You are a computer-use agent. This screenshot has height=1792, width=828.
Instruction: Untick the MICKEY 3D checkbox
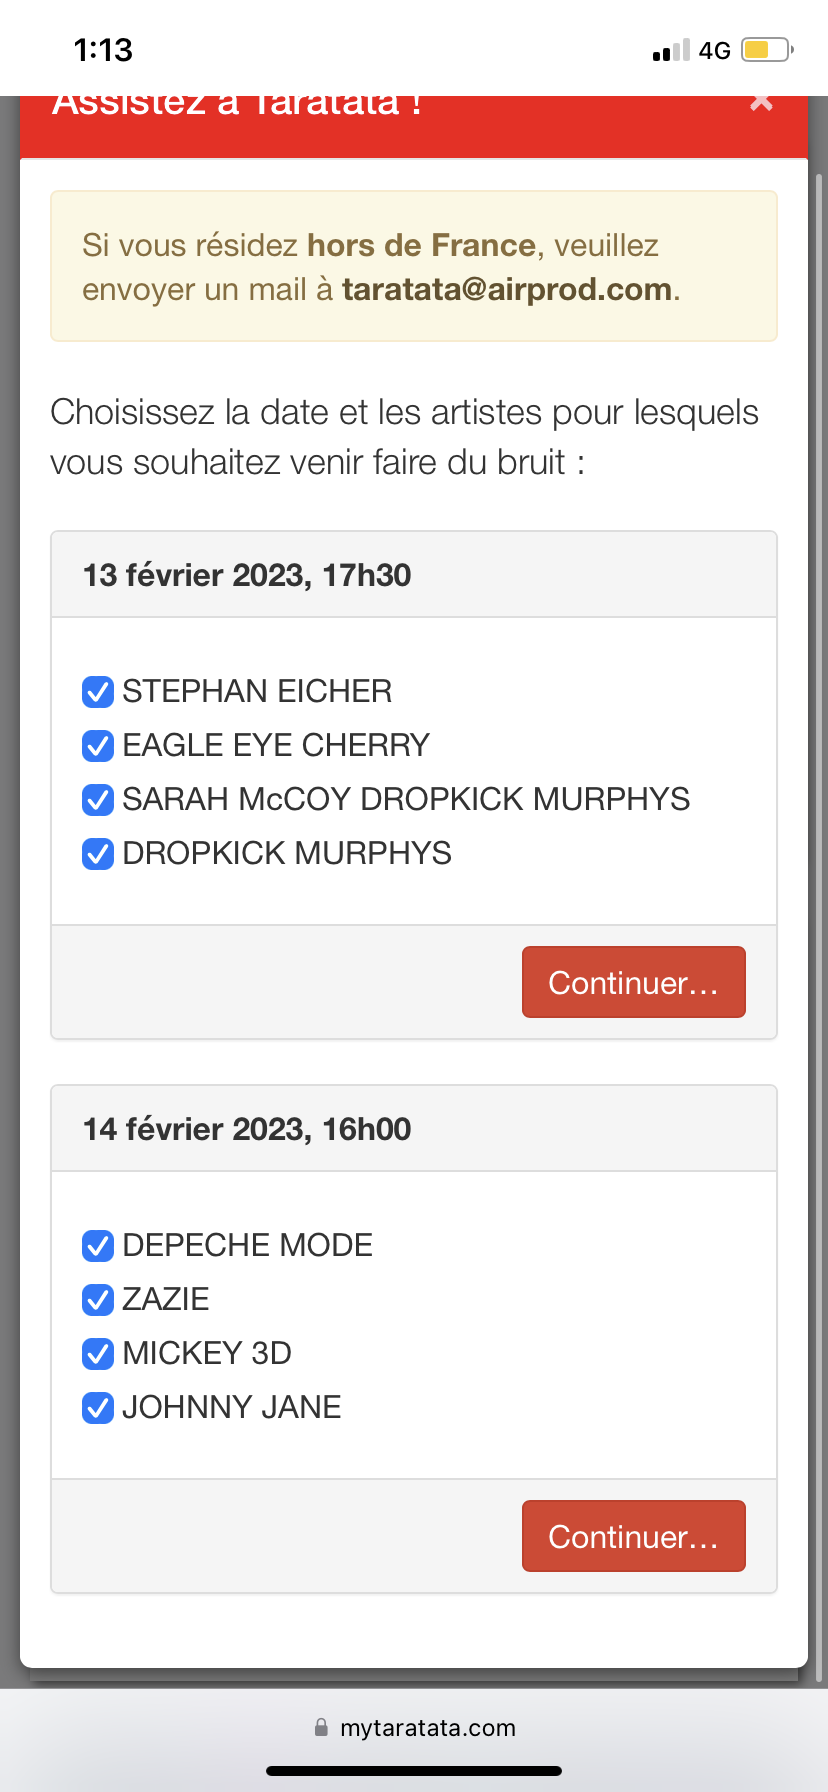tap(98, 1353)
